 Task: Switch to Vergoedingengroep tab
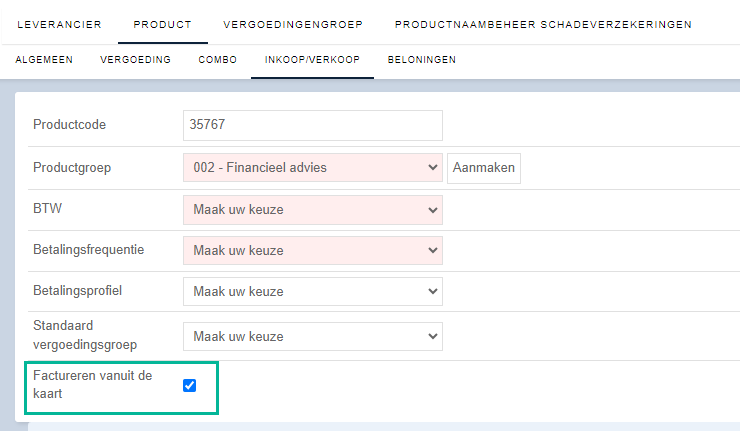pos(293,25)
